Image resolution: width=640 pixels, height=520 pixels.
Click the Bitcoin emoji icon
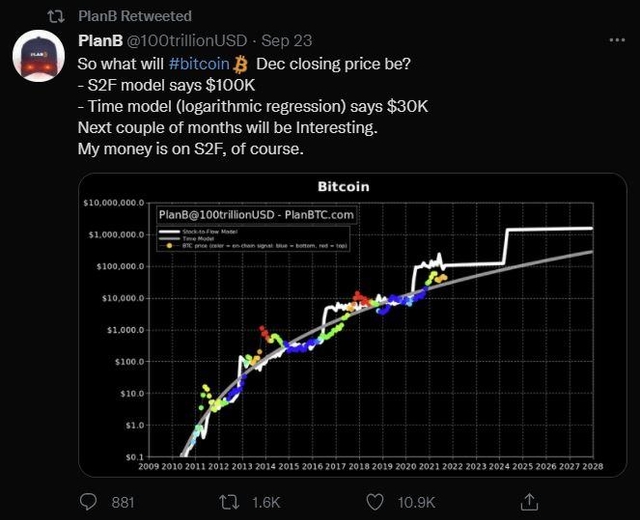click(240, 65)
